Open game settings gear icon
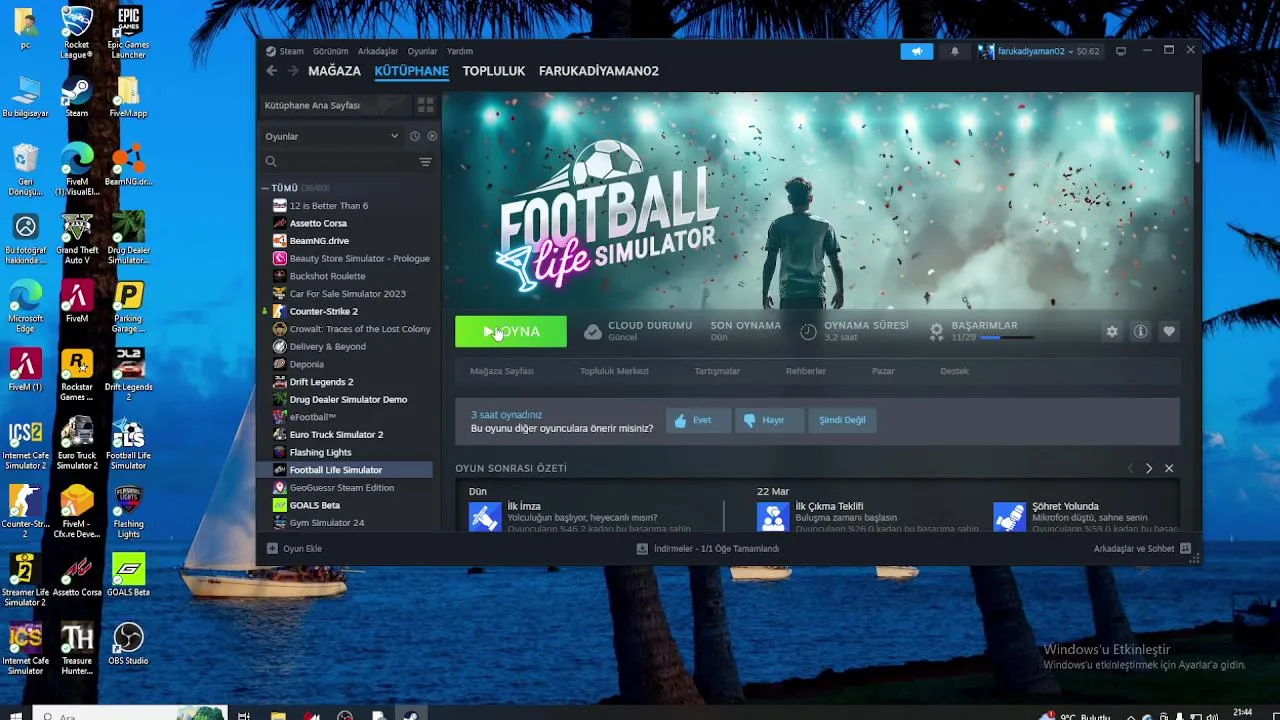1280x720 pixels. [1112, 331]
